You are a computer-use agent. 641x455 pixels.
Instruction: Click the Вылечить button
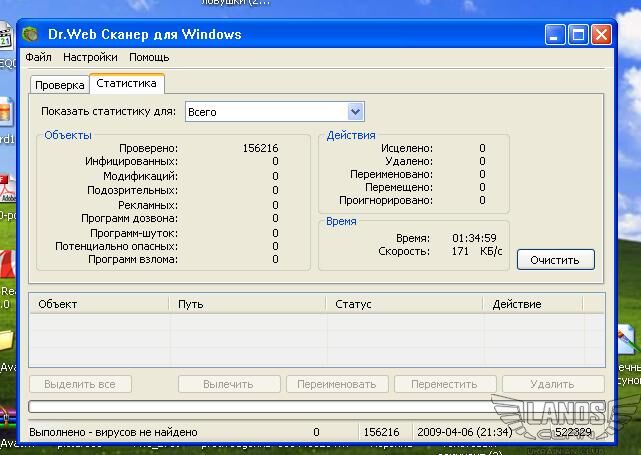click(x=228, y=384)
